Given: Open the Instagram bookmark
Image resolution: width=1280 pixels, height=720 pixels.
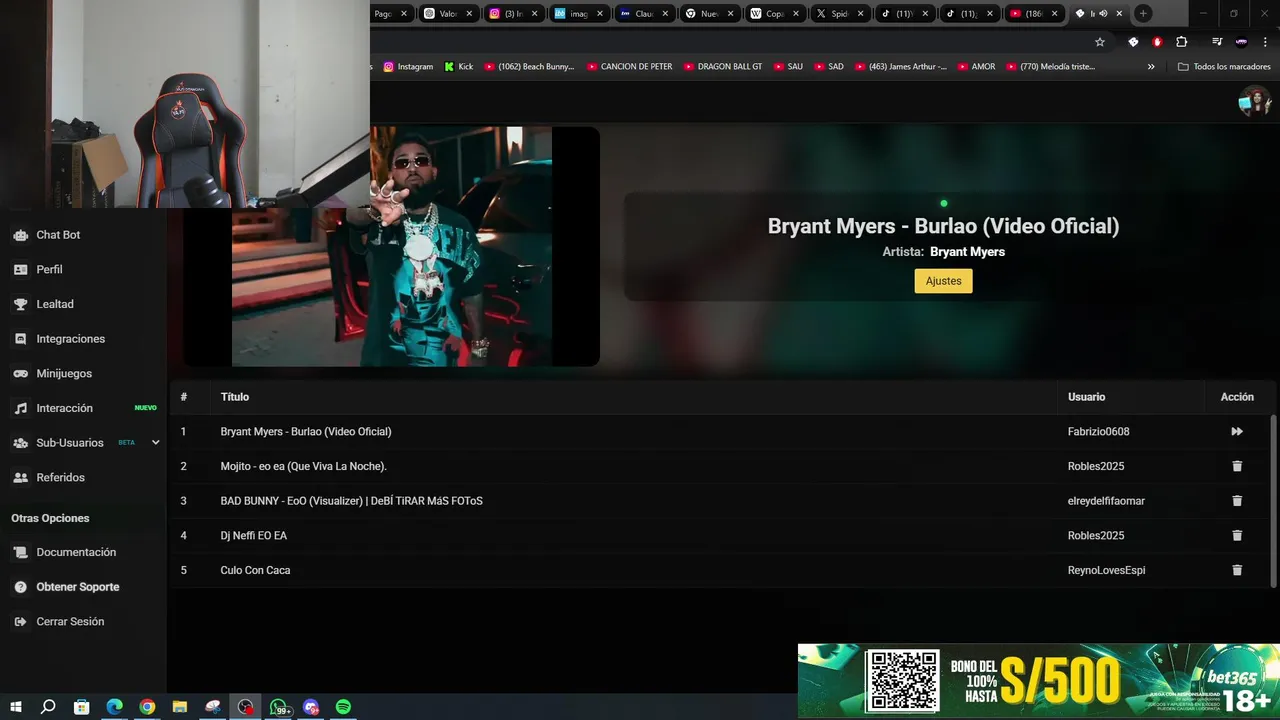Looking at the screenshot, I should coord(408,67).
